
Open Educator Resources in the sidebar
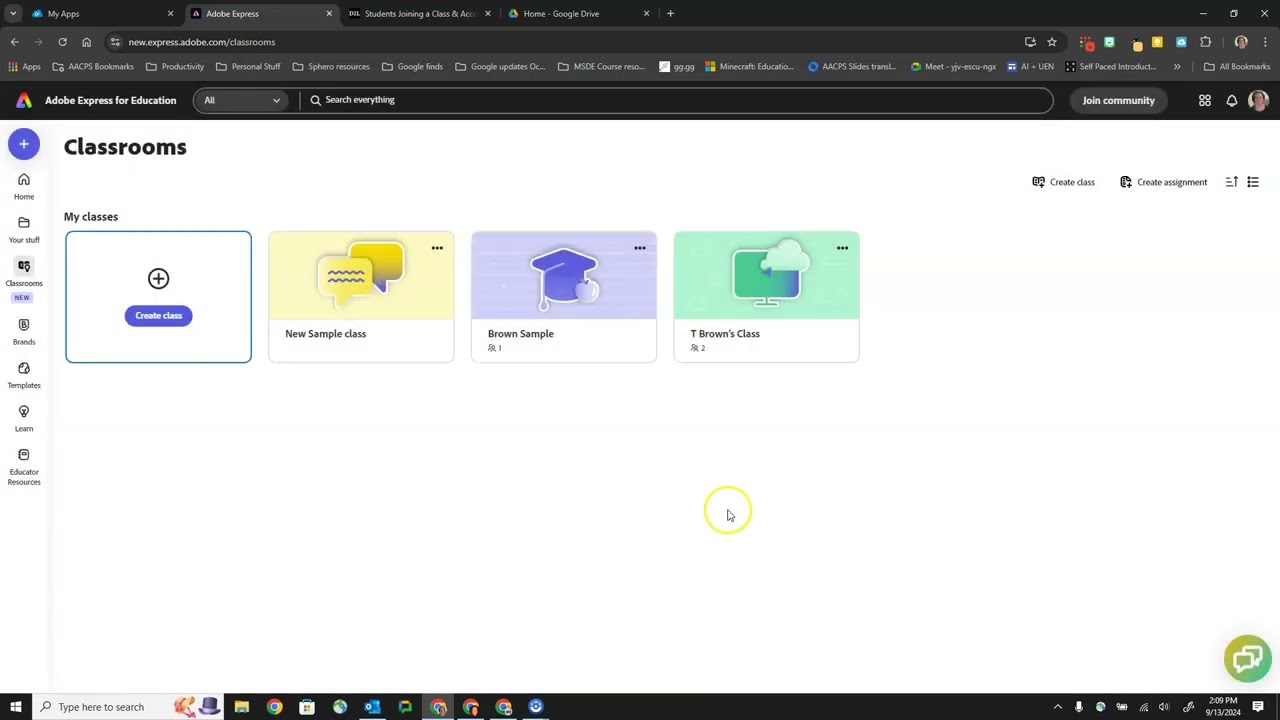tap(24, 467)
